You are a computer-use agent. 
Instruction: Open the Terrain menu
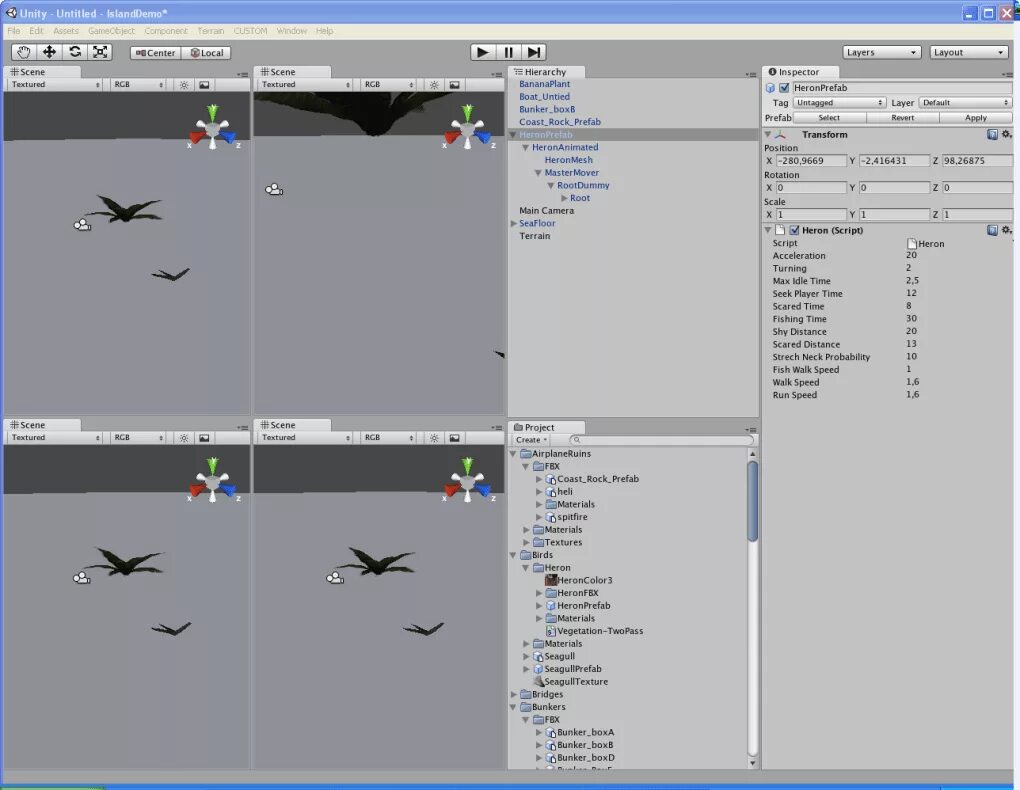pyautogui.click(x=211, y=31)
